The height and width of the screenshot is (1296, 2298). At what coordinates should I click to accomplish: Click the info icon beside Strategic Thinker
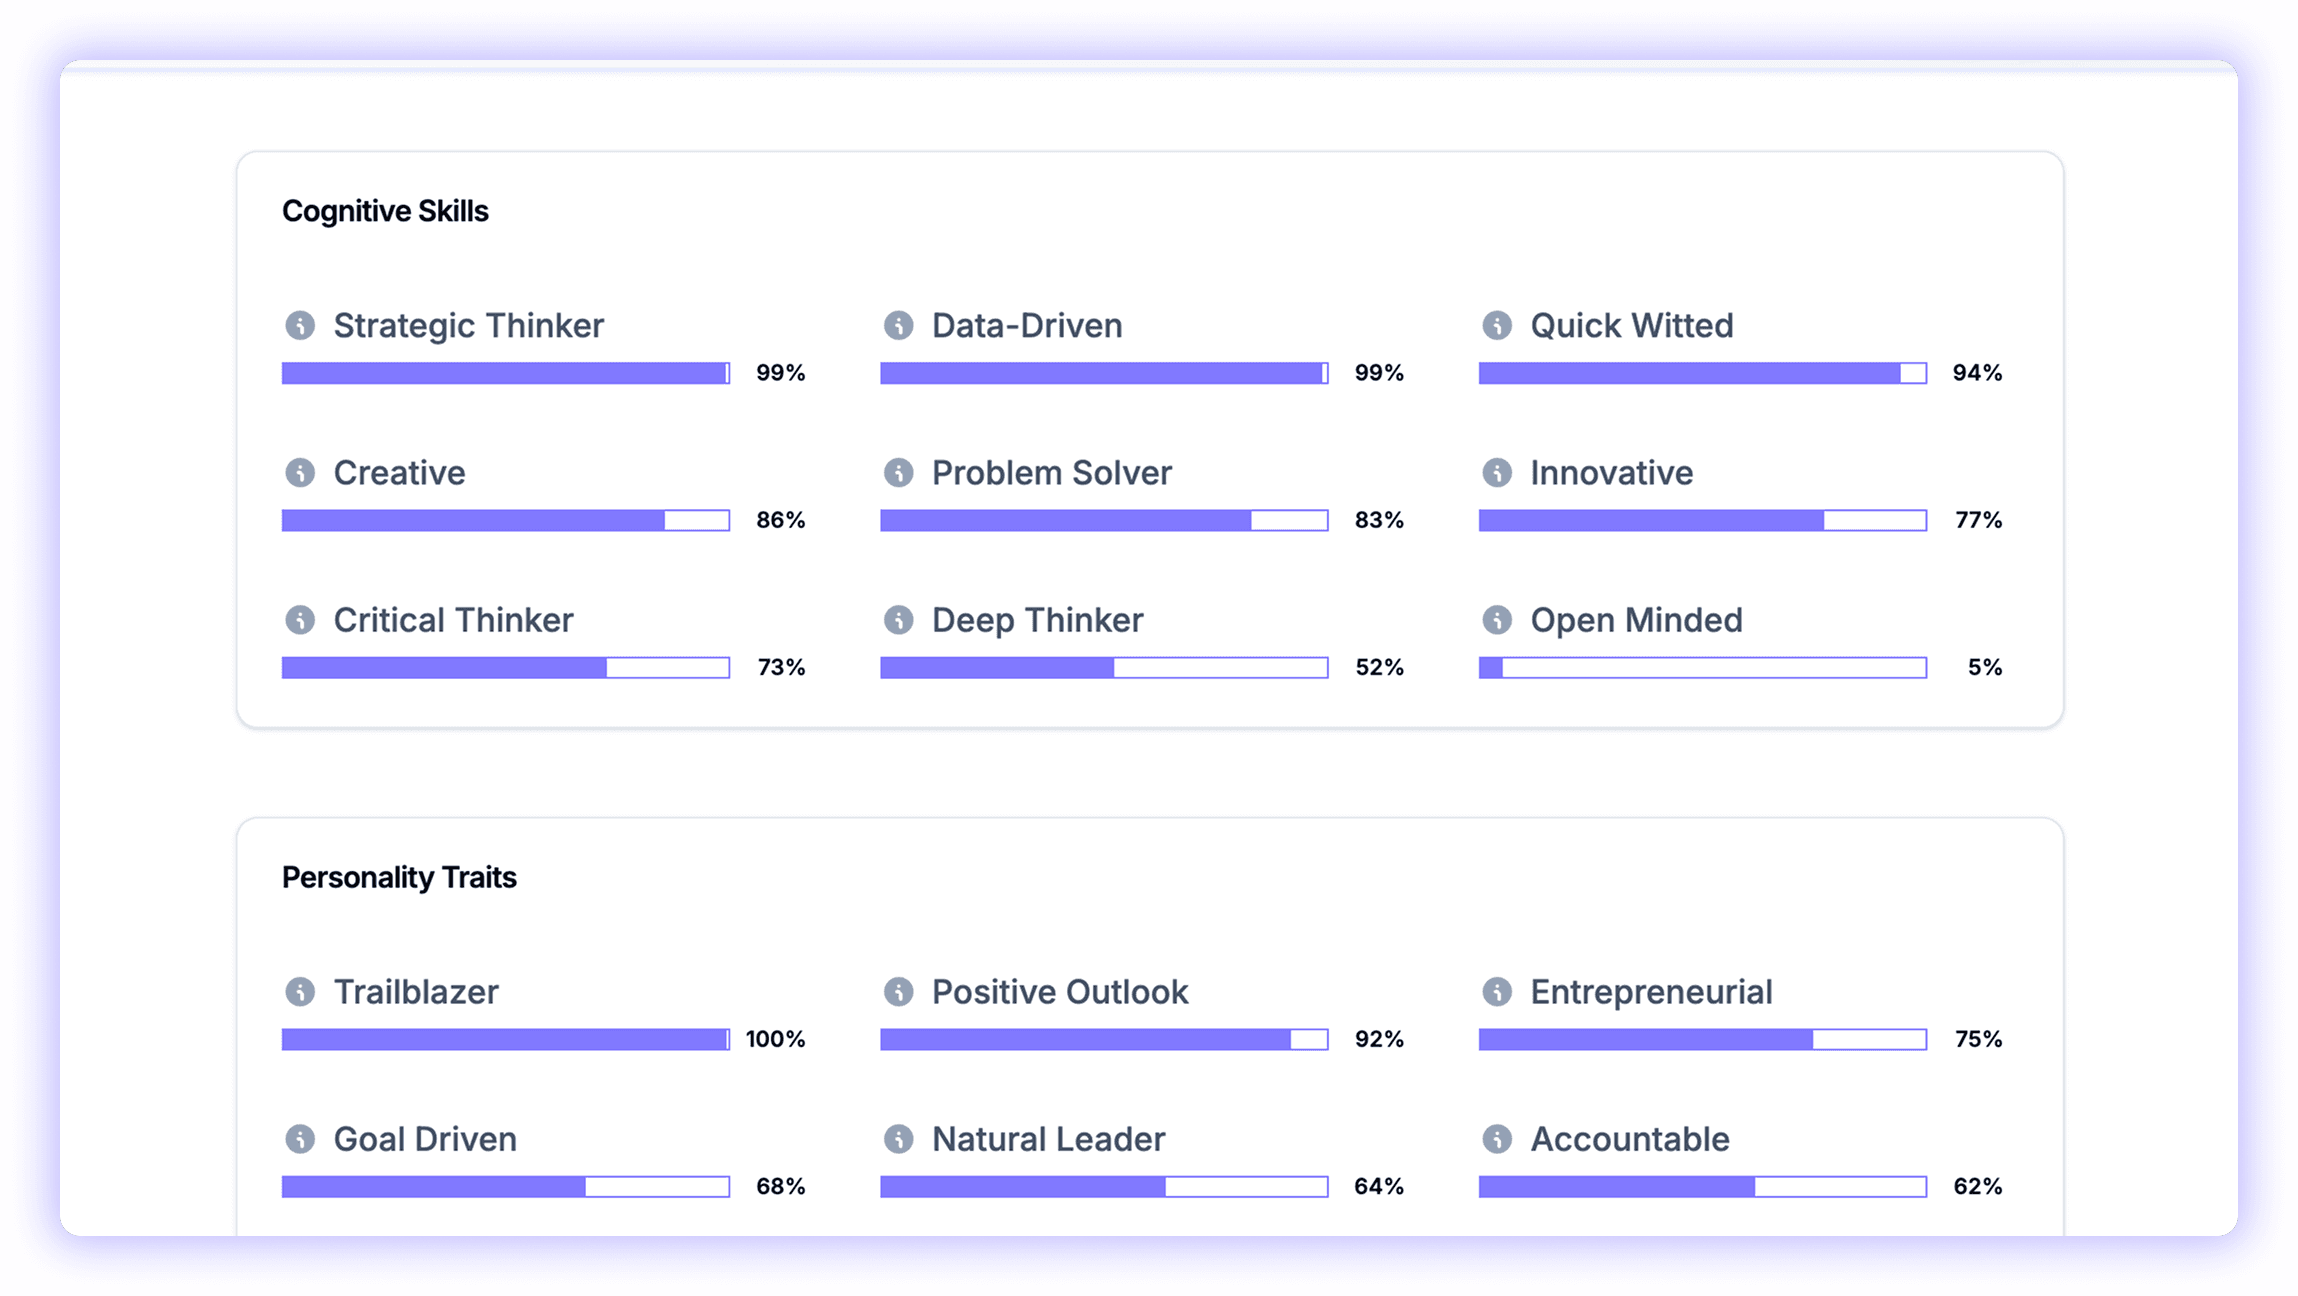point(300,325)
